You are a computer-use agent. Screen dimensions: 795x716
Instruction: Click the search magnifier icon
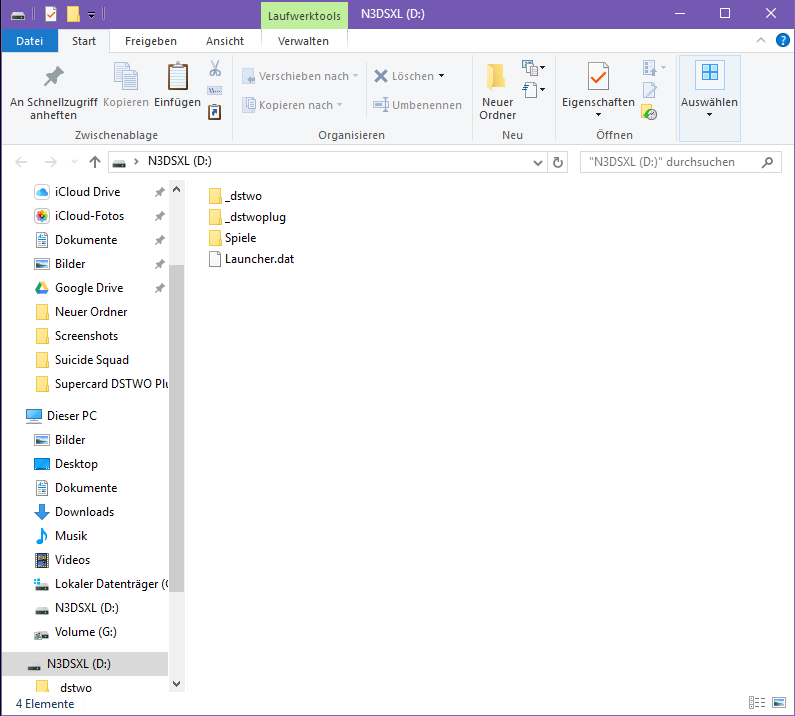767,162
